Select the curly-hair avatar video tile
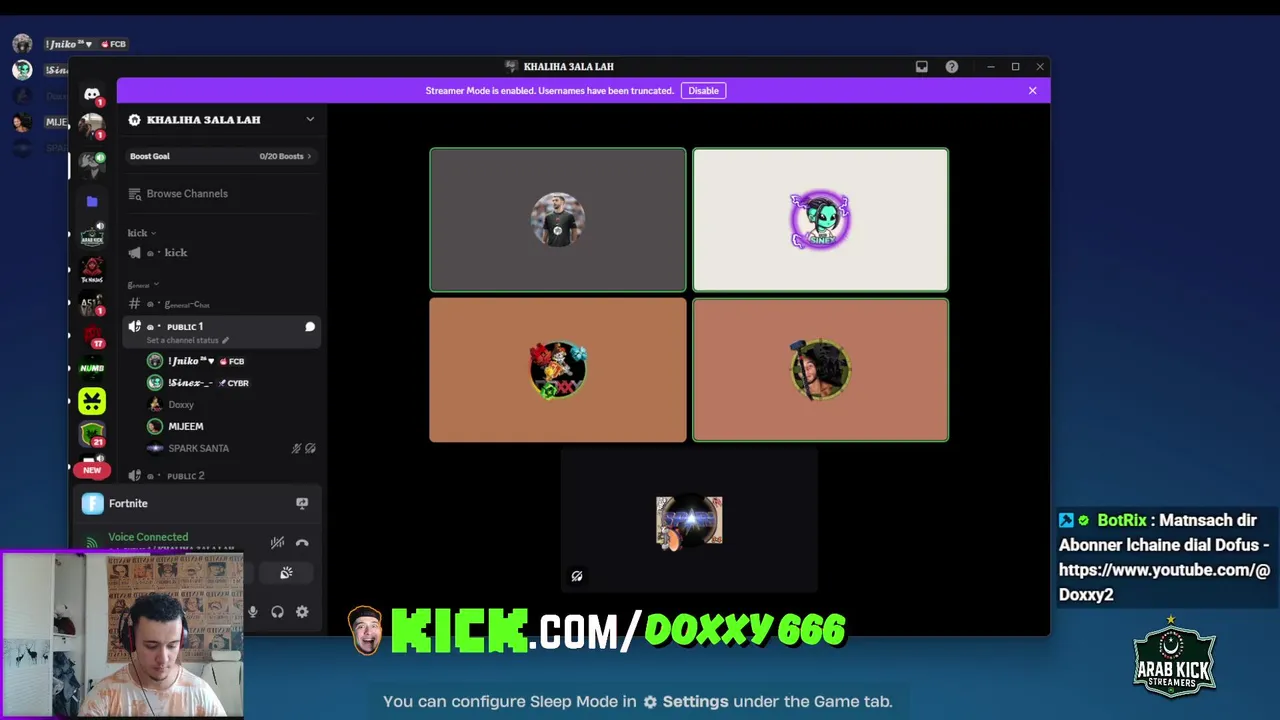Image resolution: width=1280 pixels, height=720 pixels. click(x=820, y=370)
